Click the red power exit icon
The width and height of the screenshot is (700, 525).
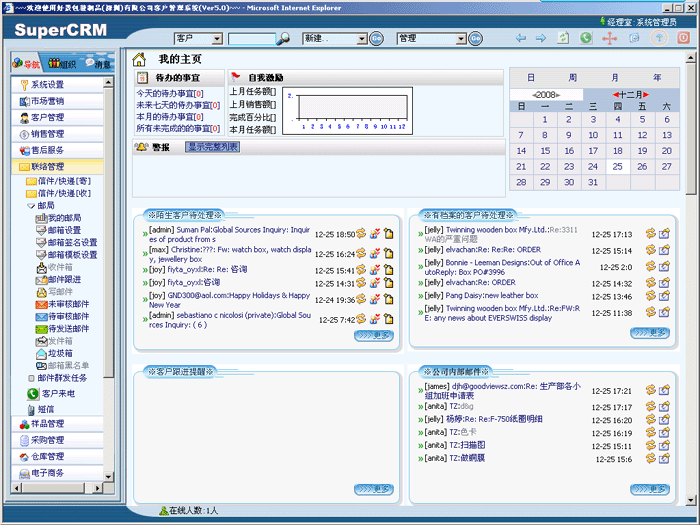[x=683, y=38]
